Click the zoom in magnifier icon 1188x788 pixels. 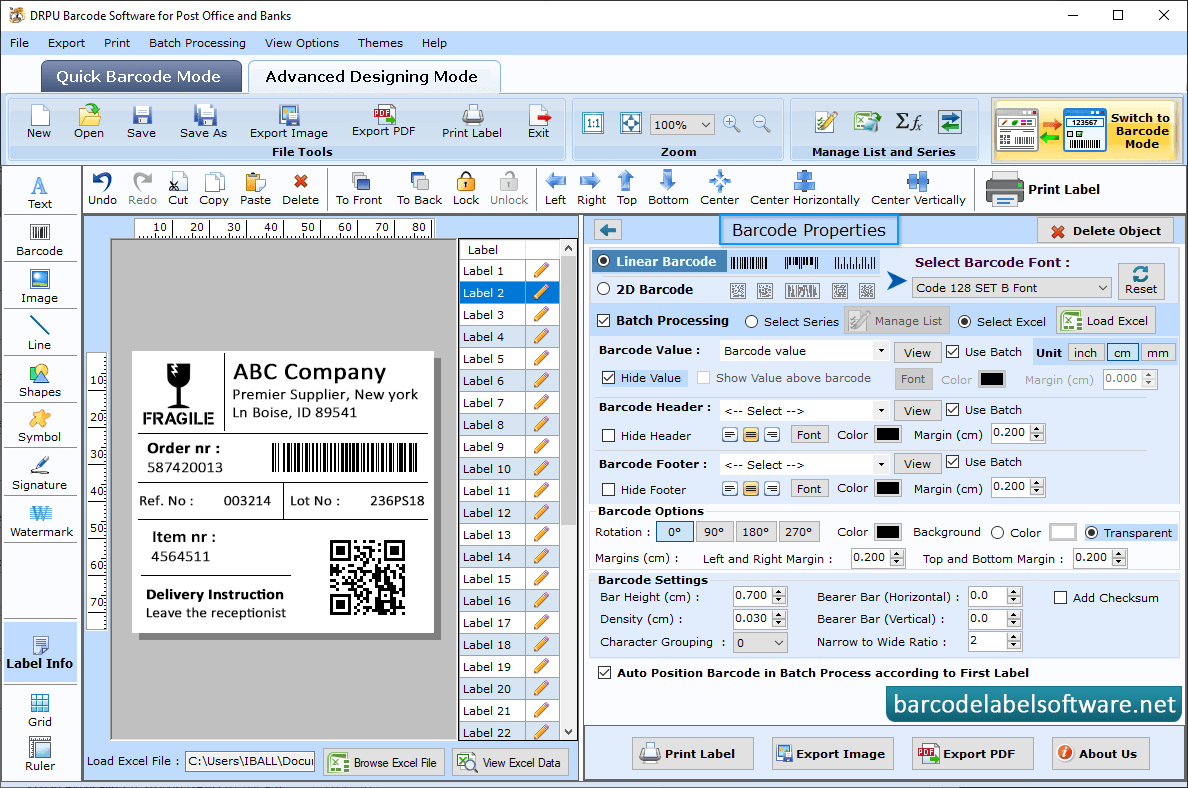(x=731, y=124)
